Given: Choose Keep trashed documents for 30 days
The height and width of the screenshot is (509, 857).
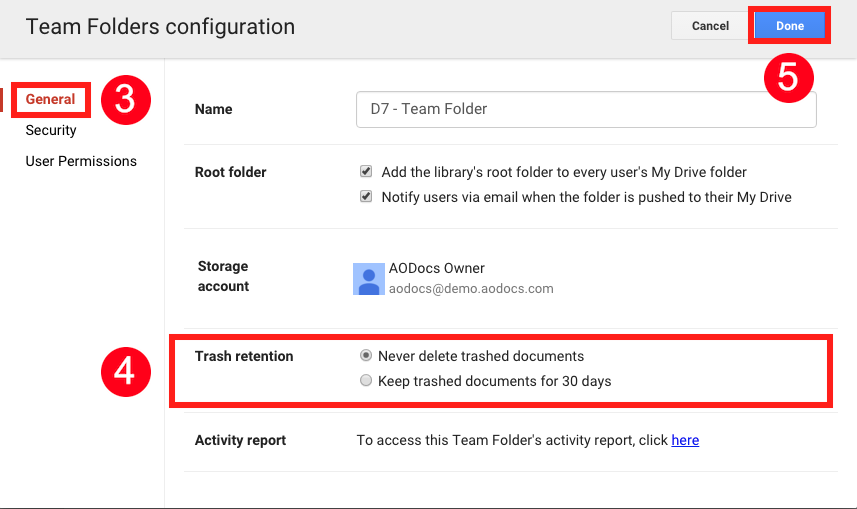Looking at the screenshot, I should point(366,381).
